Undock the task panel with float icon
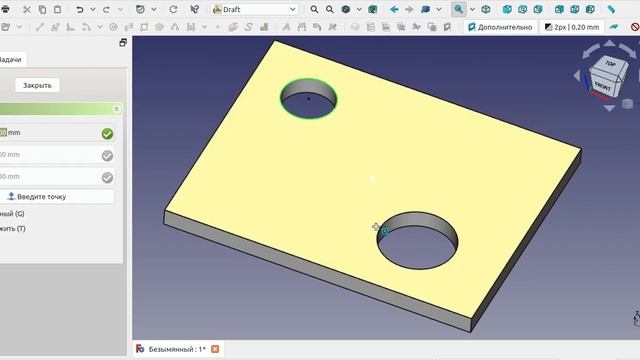640x360 pixels. (x=123, y=42)
